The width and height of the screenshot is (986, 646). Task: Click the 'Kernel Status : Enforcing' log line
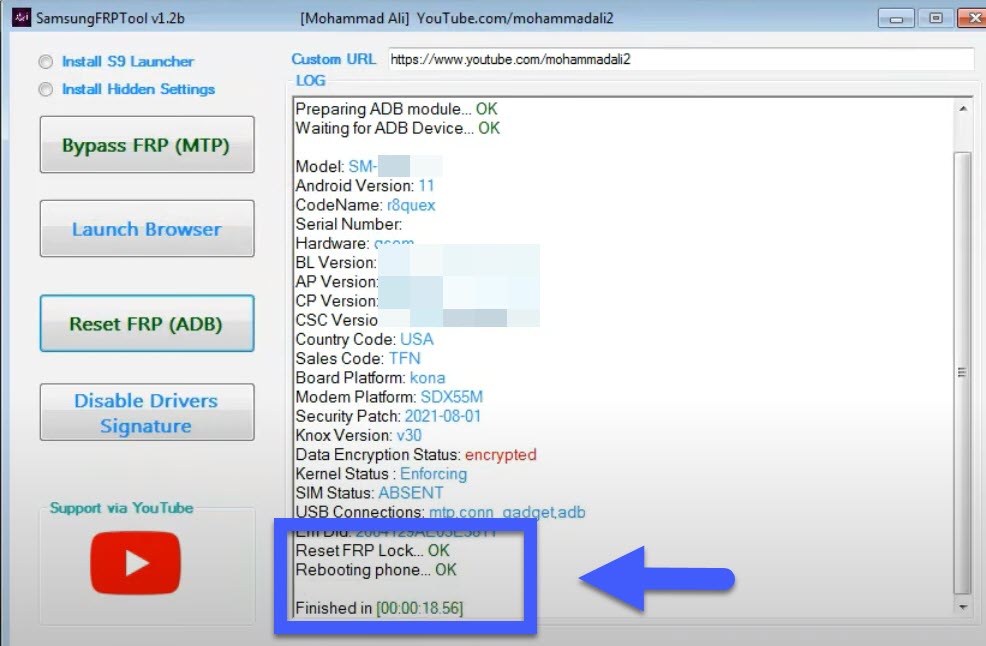coord(381,474)
